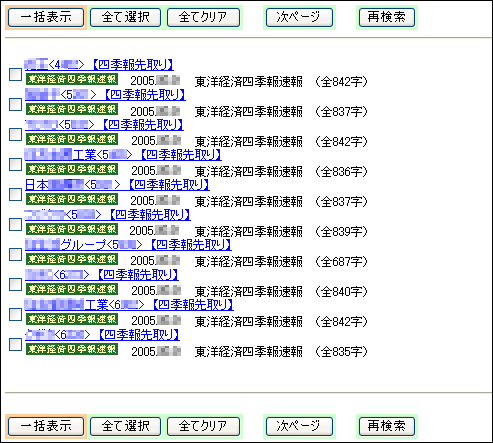Viewport: 493px width, 443px height.
Task: Click the green badge under the <4…> article link
Action: pyautogui.click(x=72, y=79)
